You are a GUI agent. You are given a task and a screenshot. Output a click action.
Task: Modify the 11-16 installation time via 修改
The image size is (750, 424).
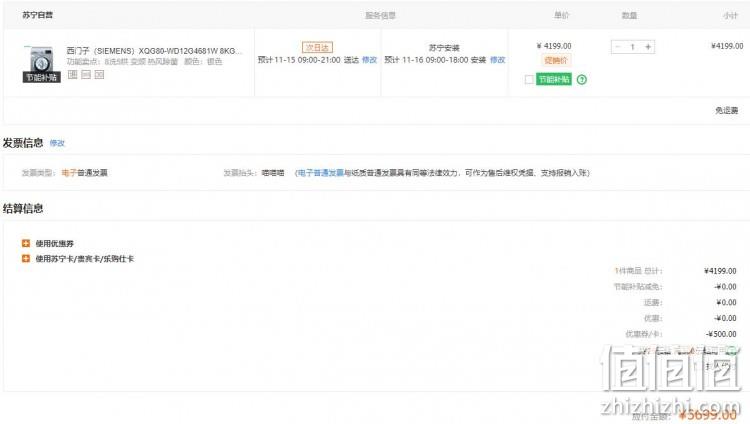pyautogui.click(x=497, y=60)
